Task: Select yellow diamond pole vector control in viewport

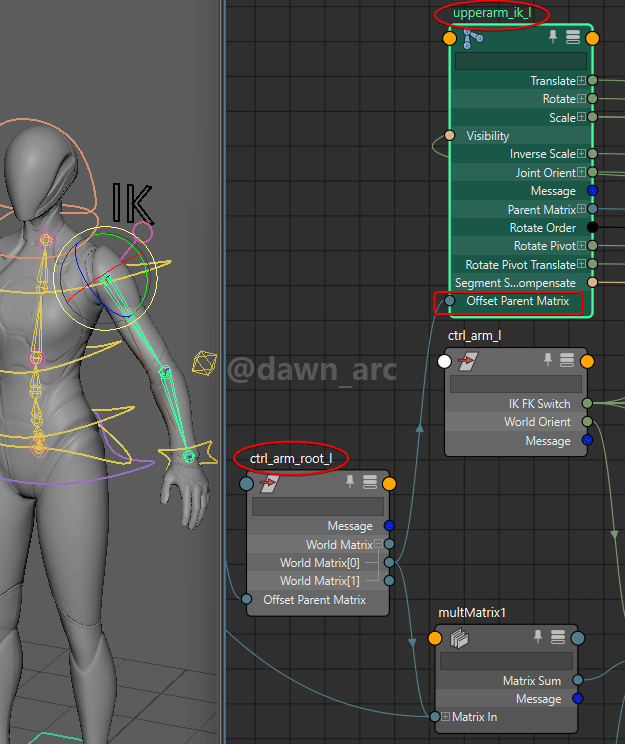Action: coord(205,363)
